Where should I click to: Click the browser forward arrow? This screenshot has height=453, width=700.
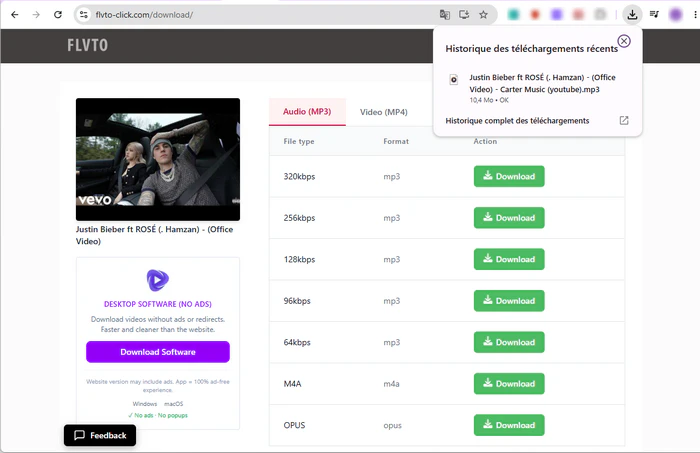36,15
